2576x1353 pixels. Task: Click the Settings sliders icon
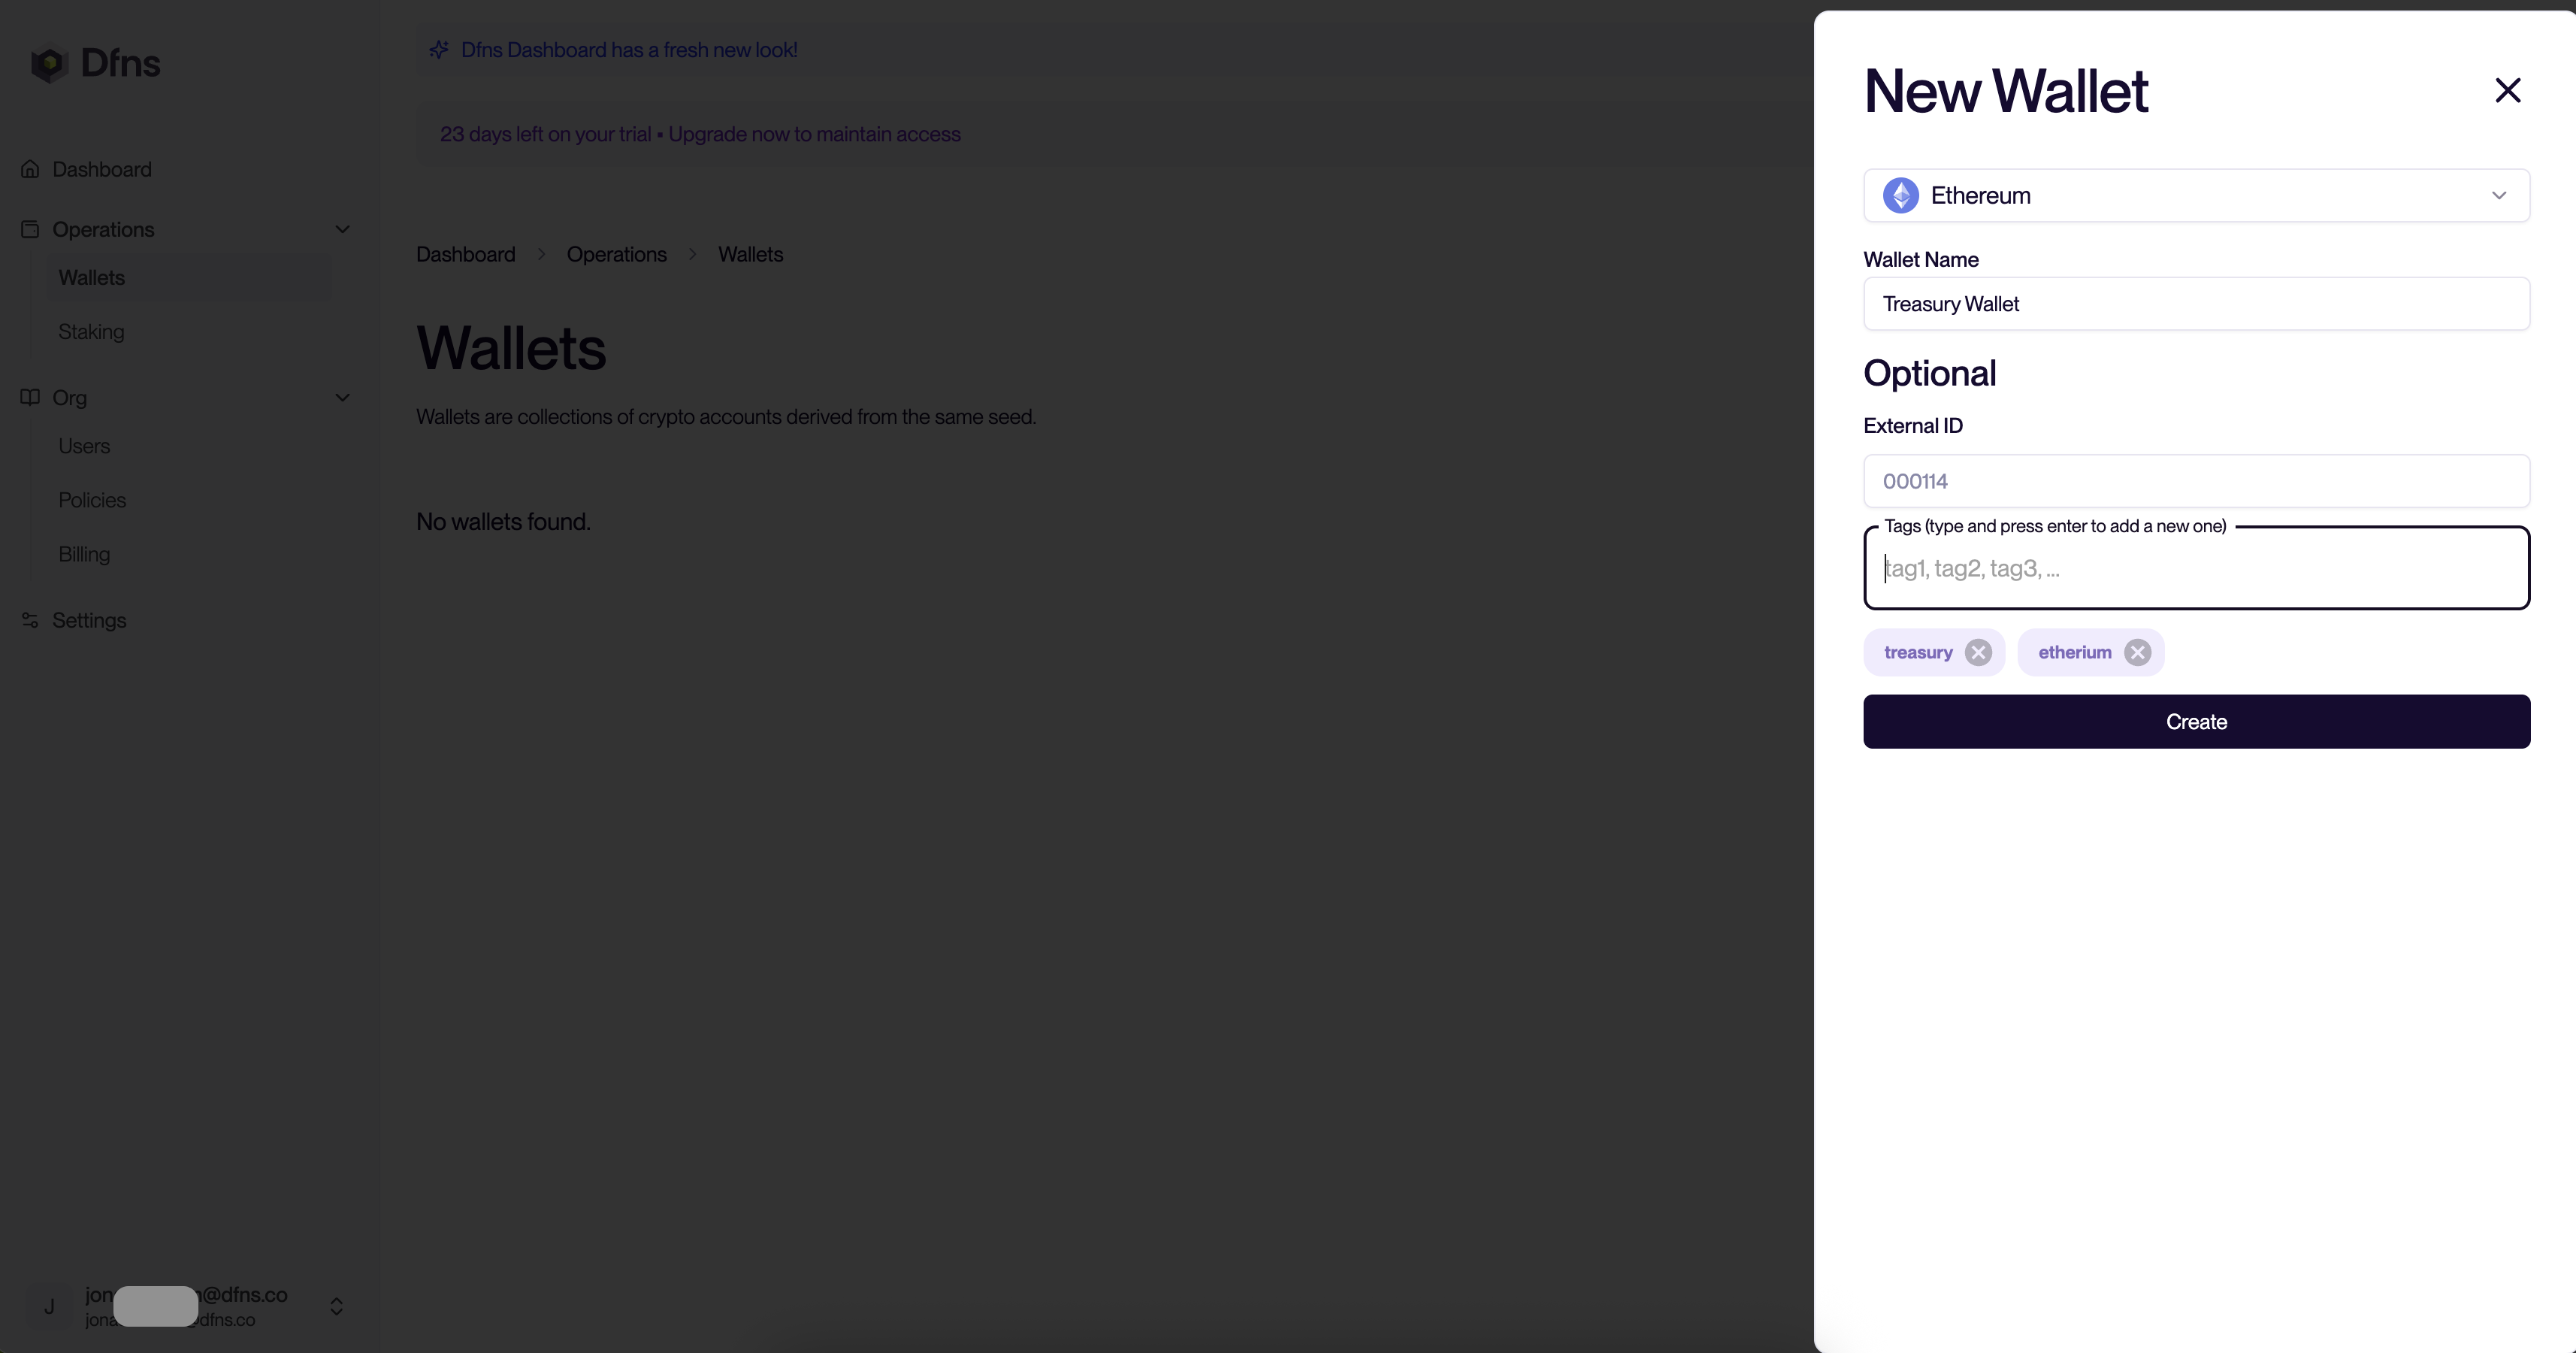click(30, 620)
